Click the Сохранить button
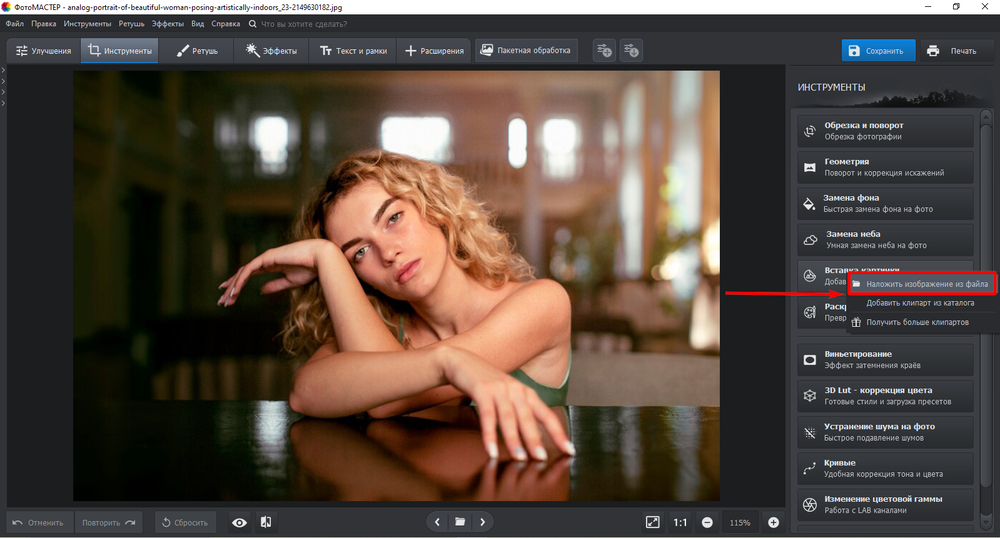 click(876, 50)
